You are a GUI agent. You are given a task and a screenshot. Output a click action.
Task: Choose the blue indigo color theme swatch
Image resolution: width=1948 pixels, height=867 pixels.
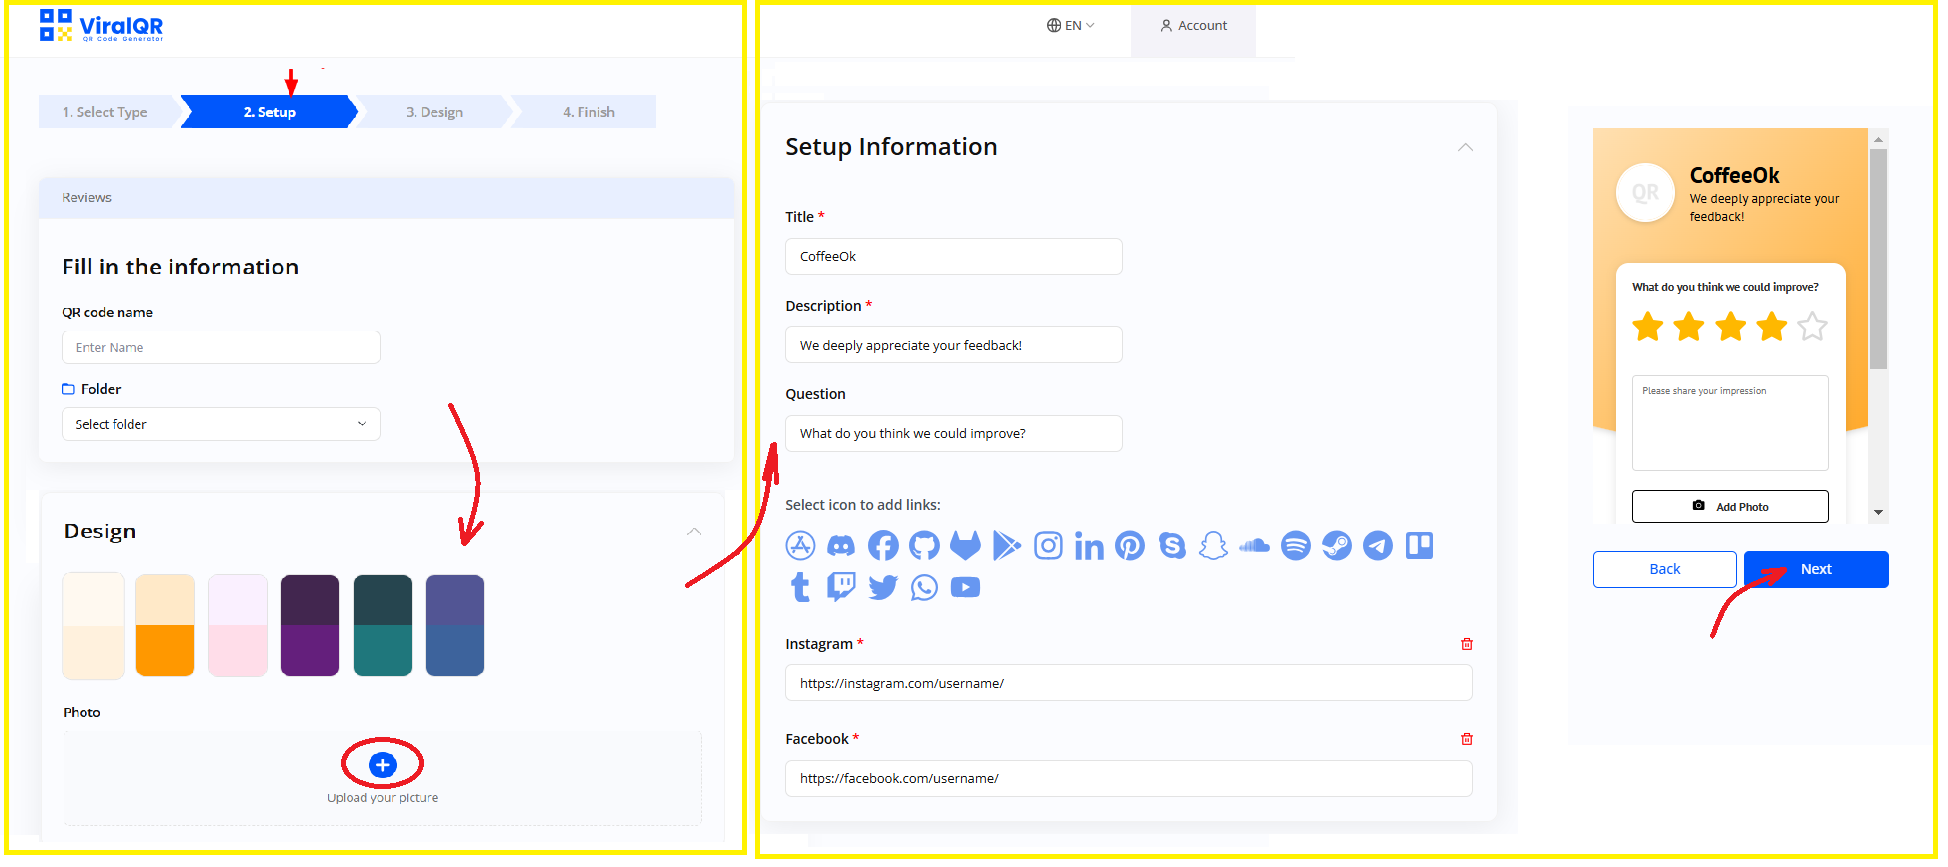coord(455,626)
